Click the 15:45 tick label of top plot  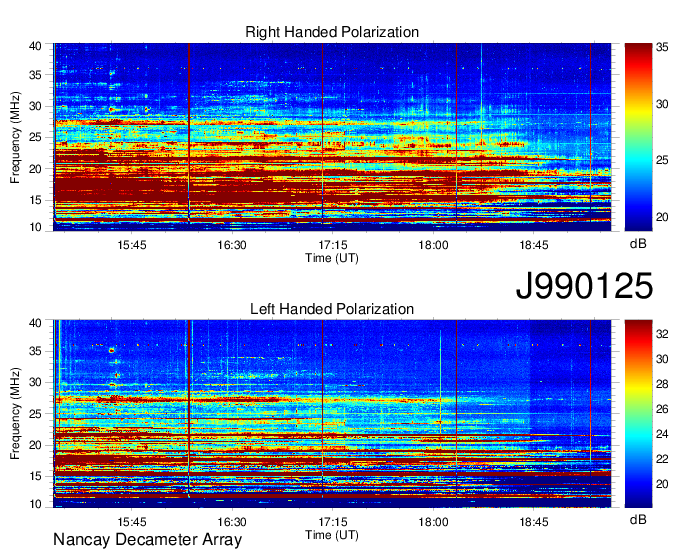pos(132,245)
